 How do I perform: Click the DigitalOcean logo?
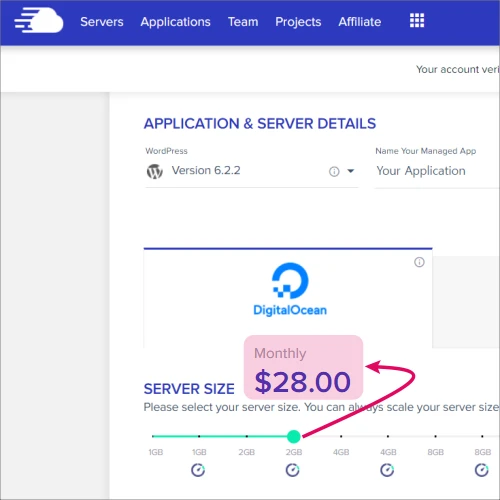coord(290,289)
